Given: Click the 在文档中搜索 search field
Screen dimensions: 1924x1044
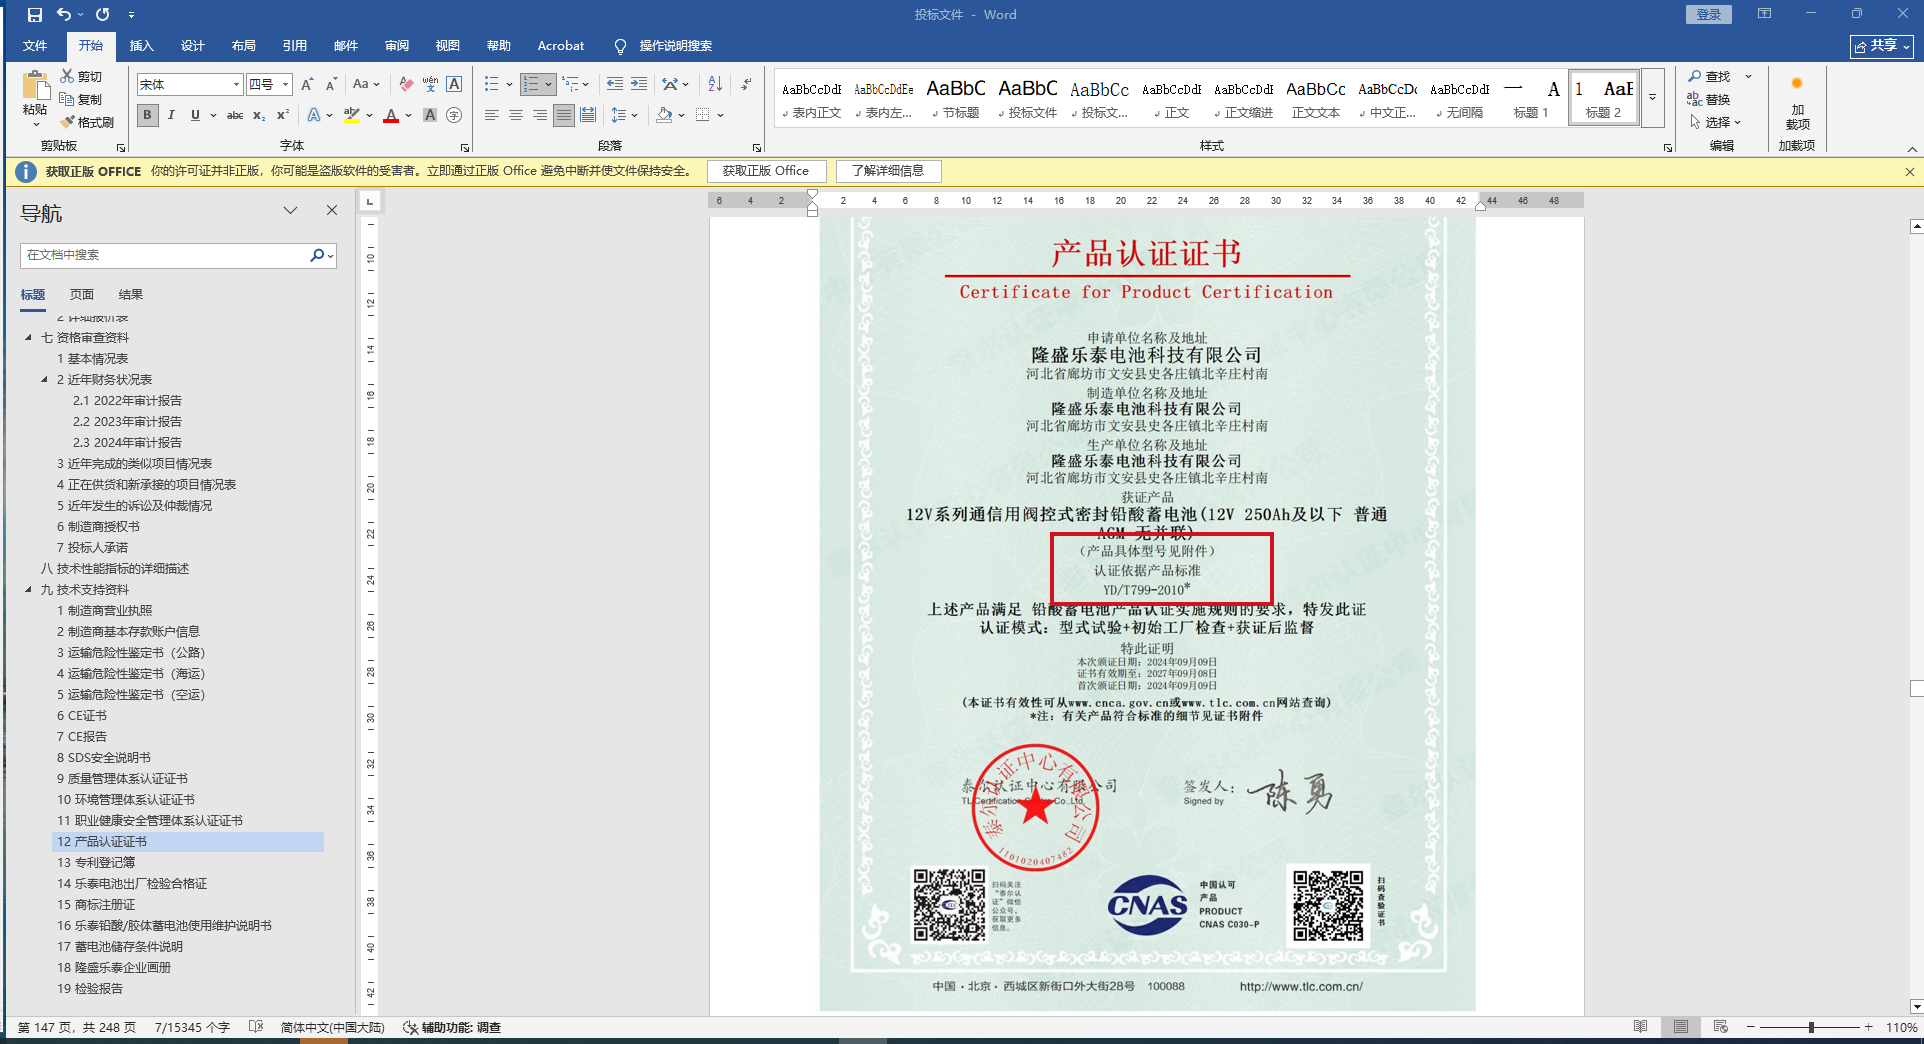Looking at the screenshot, I should click(165, 255).
